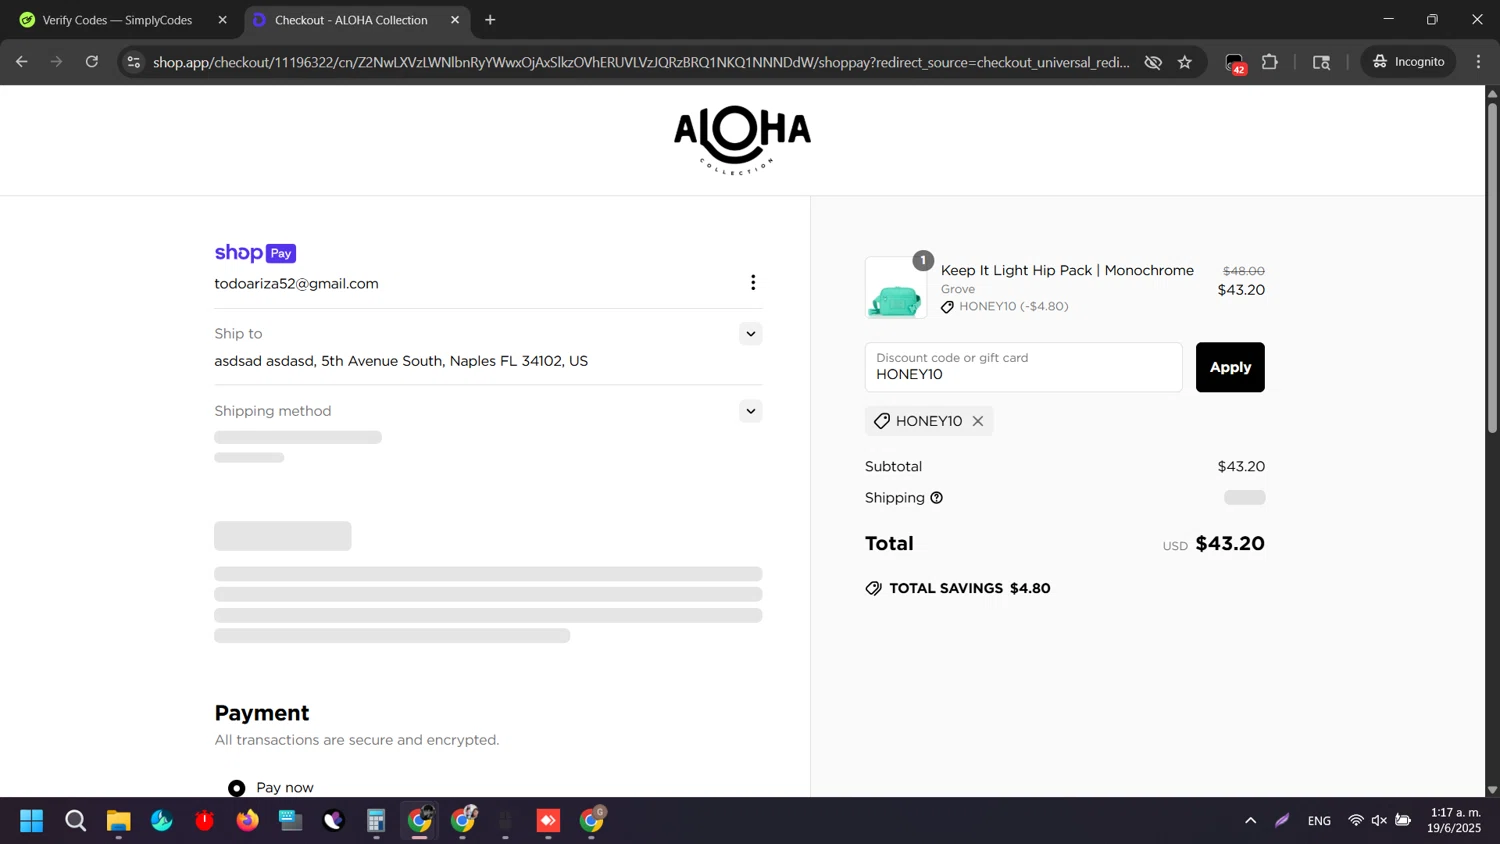Open the clock and date flyout
Viewport: 1500px width, 844px height.
pos(1455,820)
